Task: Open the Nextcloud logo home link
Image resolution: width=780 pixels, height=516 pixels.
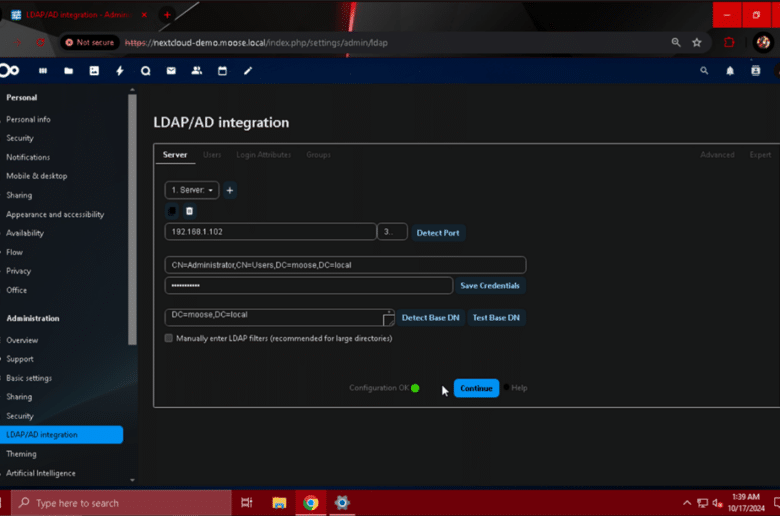Action: pos(9,71)
